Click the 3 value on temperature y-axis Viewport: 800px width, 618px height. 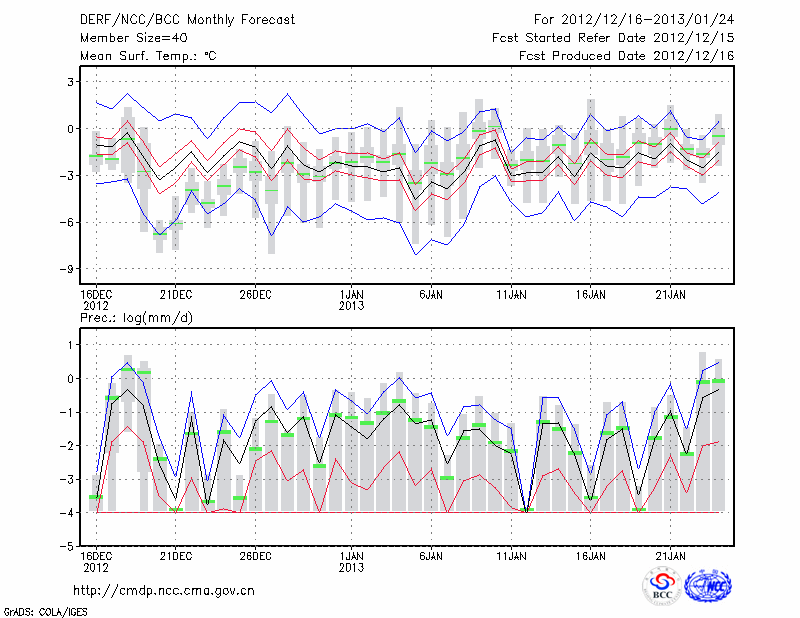70,81
